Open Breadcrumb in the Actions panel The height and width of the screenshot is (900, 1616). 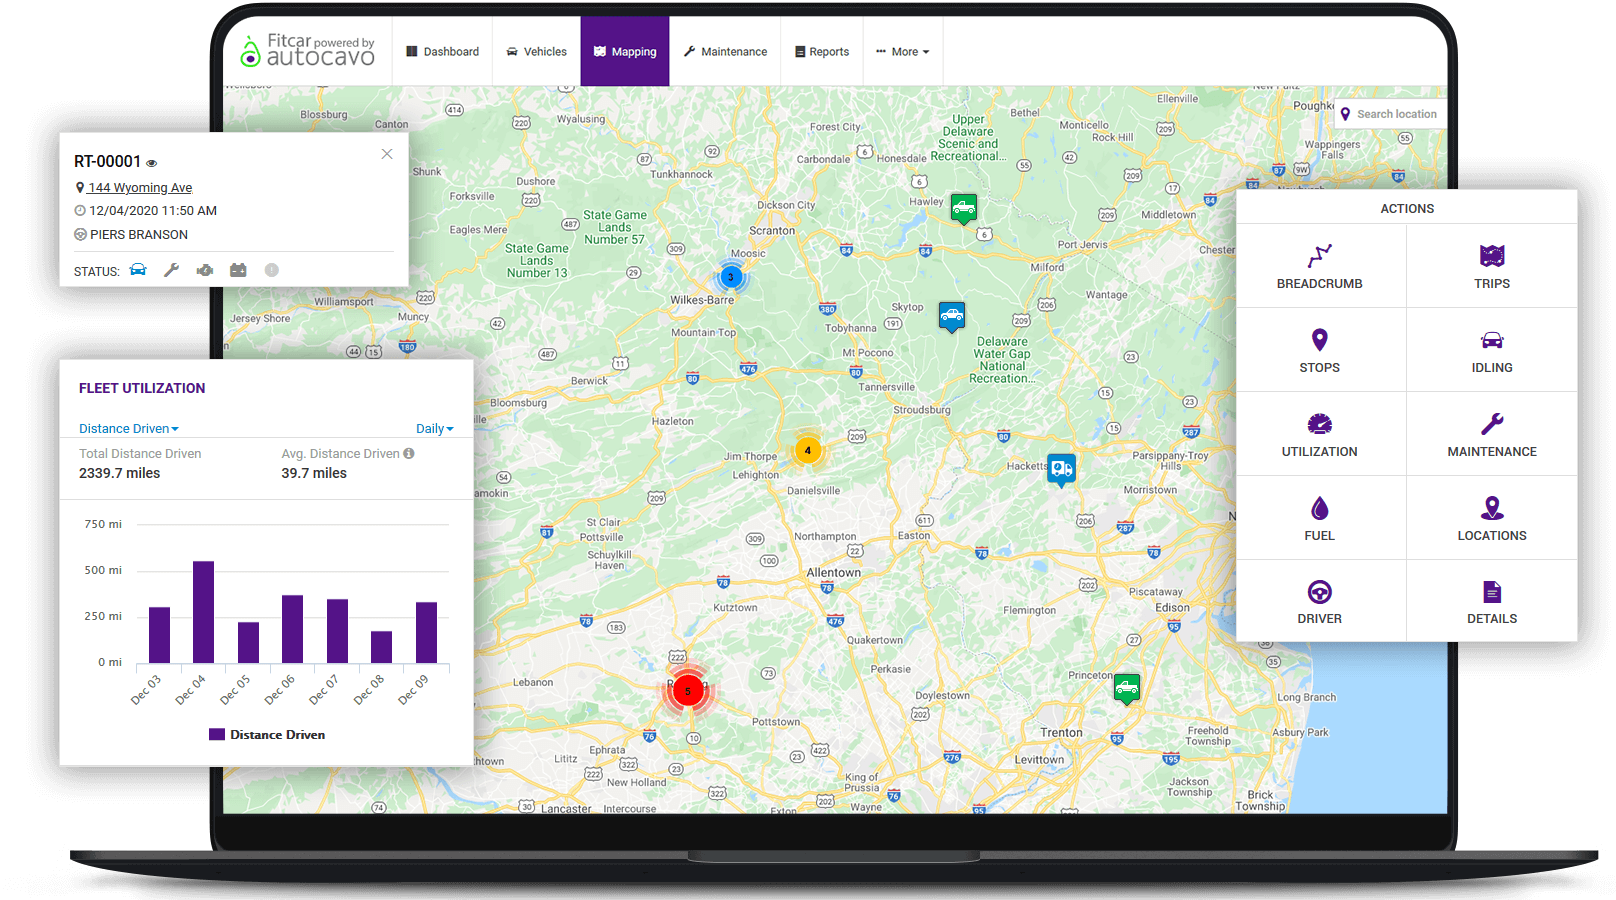click(x=1320, y=266)
